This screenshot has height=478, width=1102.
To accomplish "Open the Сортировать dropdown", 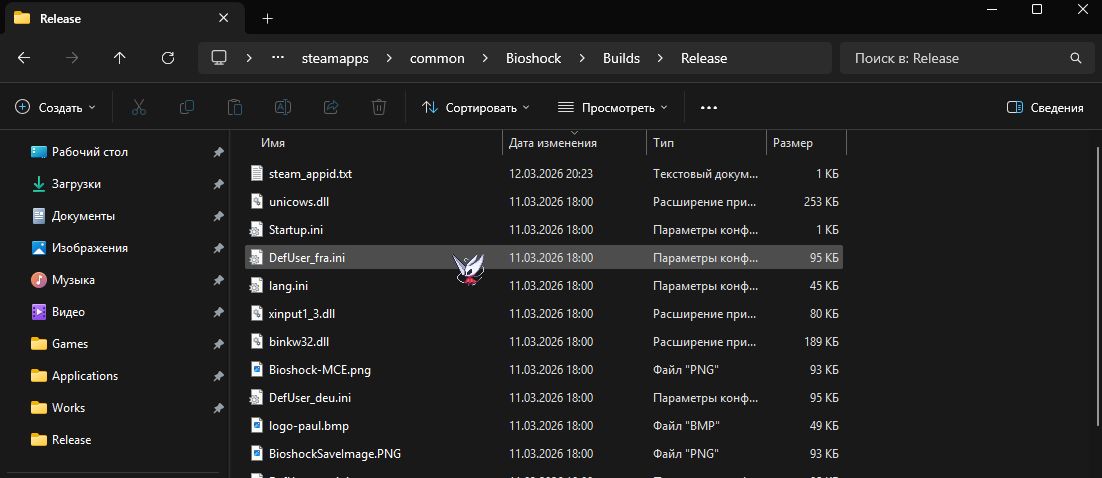I will [476, 108].
